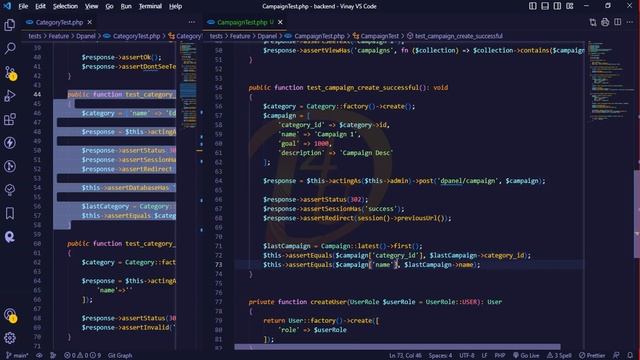Click line number 44 in left editor
The width and height of the screenshot is (640, 360).
pyautogui.click(x=37, y=94)
